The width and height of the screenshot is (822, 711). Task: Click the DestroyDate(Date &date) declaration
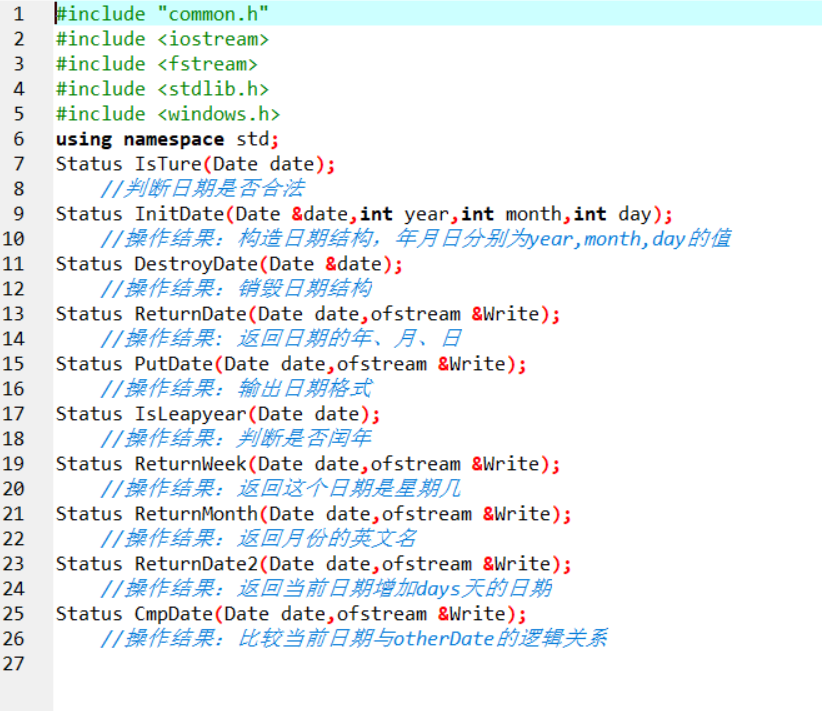point(229,264)
